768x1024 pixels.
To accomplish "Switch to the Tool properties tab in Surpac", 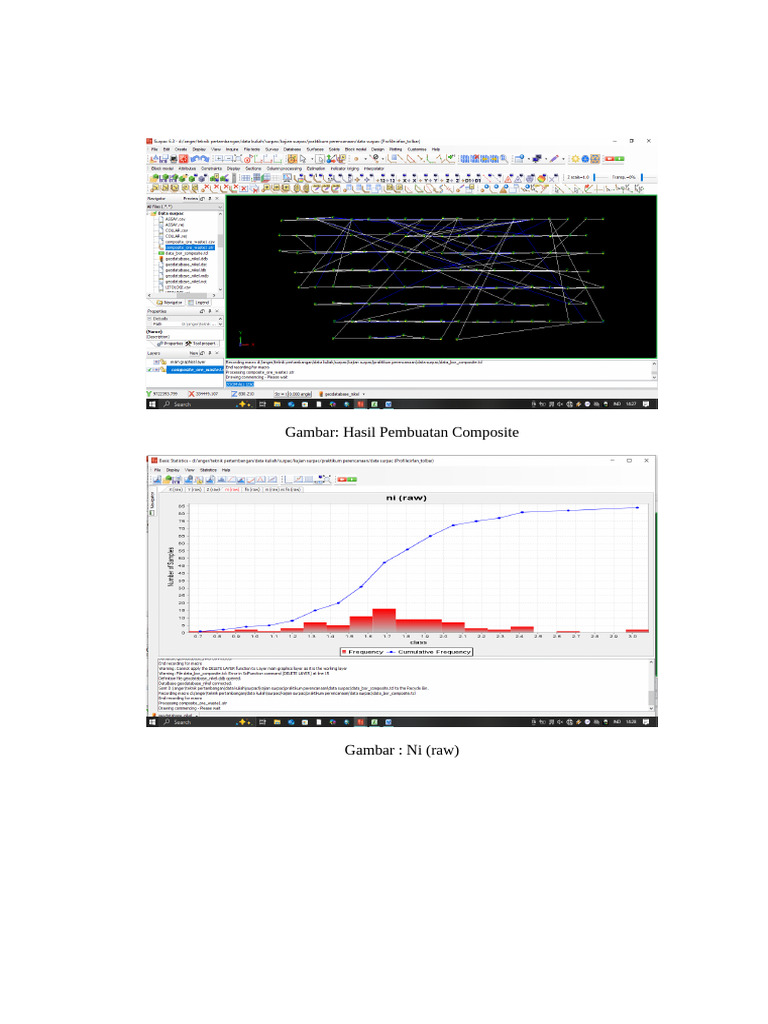I will (202, 344).
